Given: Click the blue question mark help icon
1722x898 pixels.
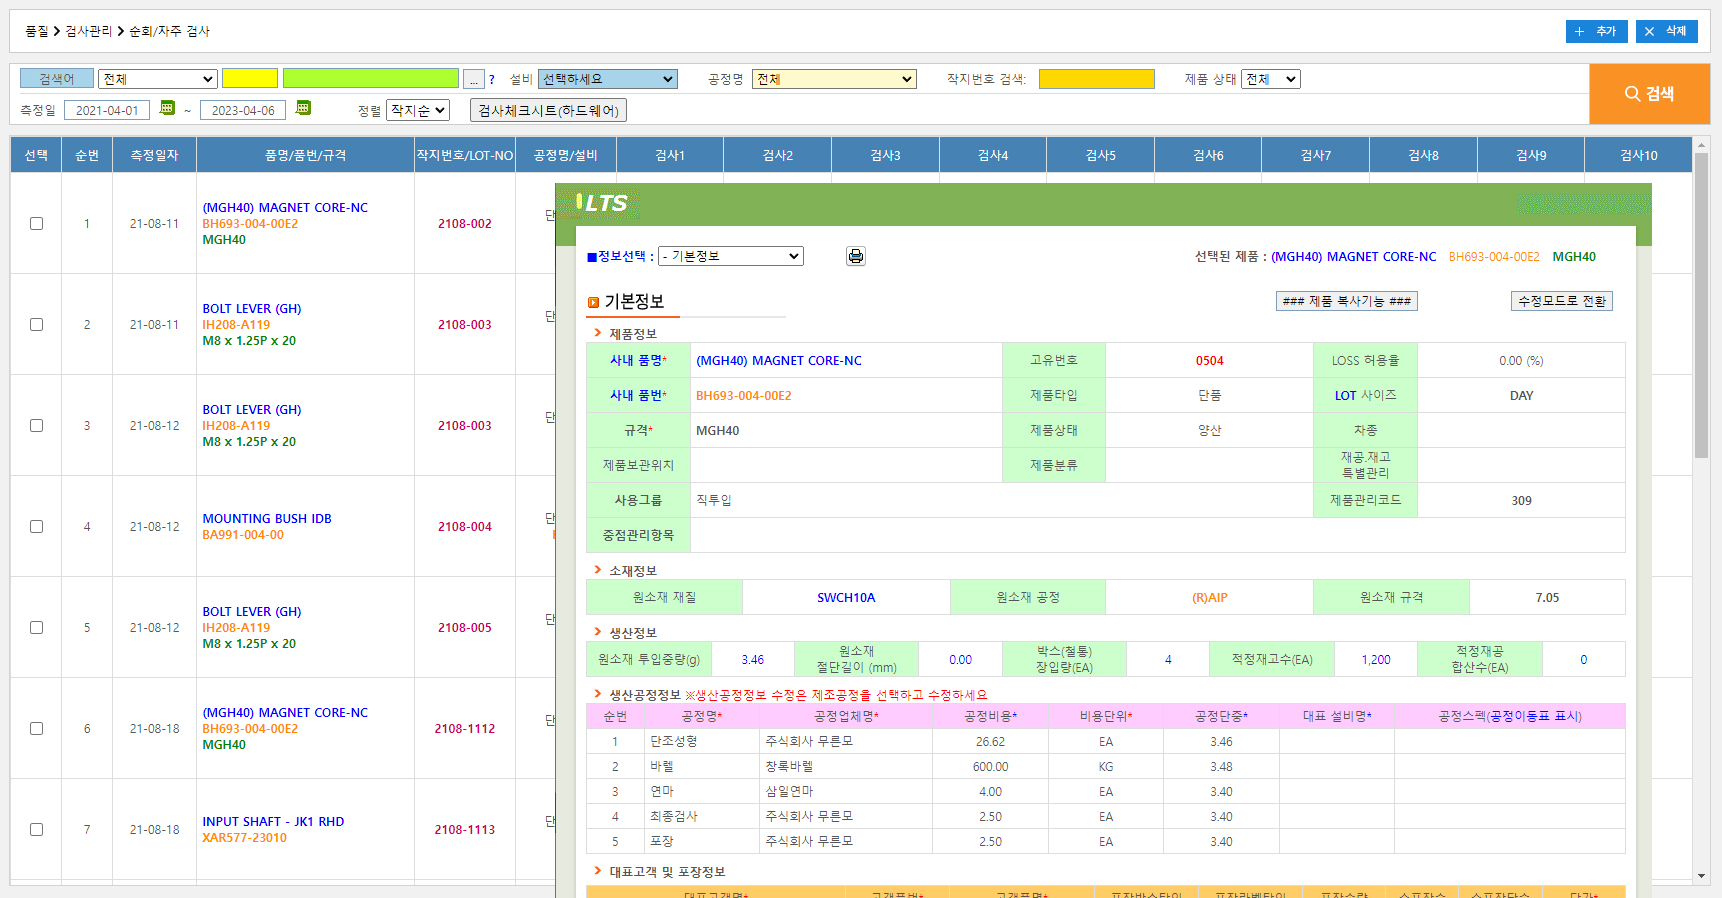Looking at the screenshot, I should coord(492,80).
